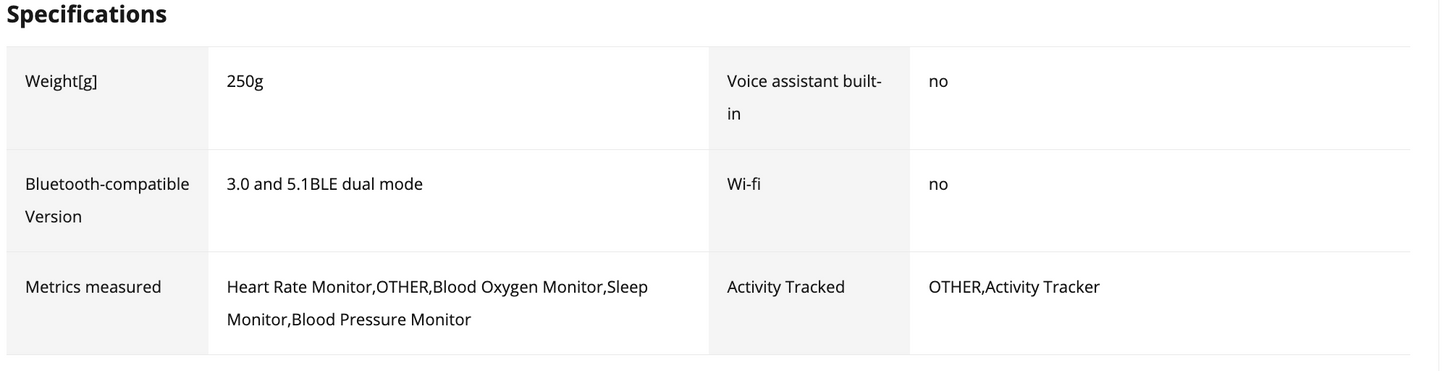
Task: Select the Bluetooth-compatible Version label
Action: (x=107, y=200)
